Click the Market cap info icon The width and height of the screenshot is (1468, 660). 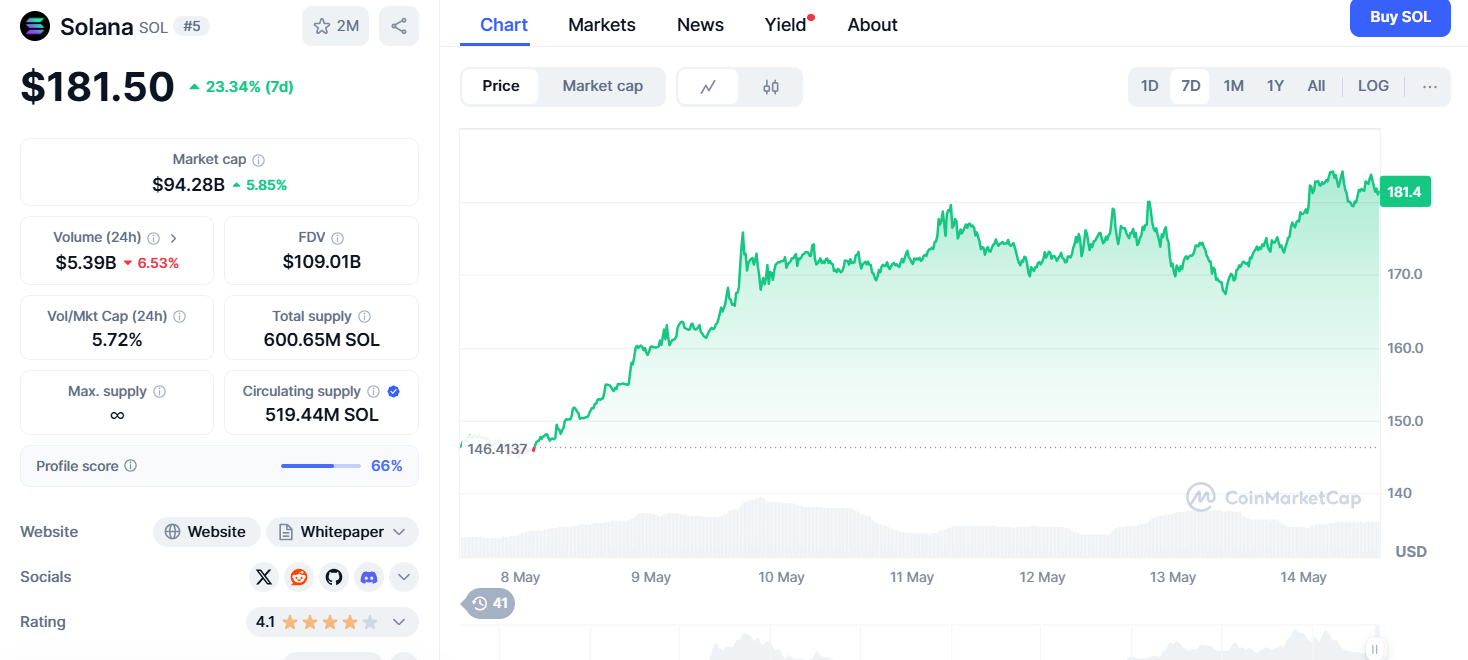click(x=259, y=160)
